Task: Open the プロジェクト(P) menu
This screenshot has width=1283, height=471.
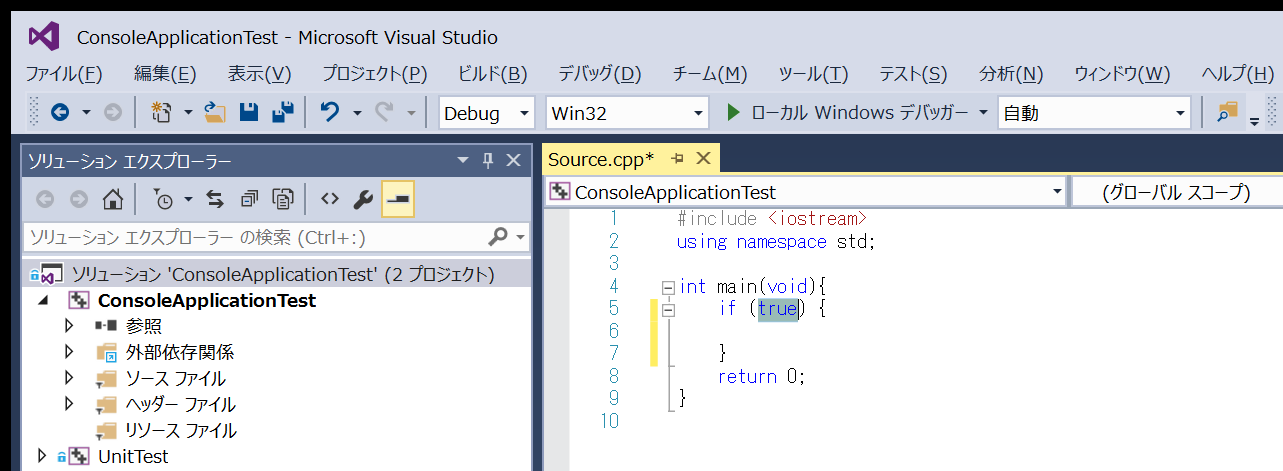Action: [375, 74]
